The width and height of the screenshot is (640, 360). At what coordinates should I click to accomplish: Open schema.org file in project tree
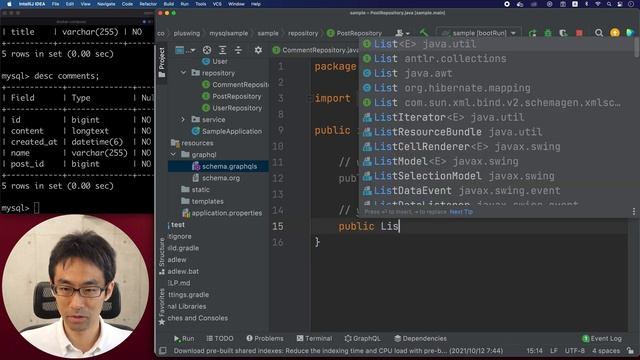coord(216,178)
